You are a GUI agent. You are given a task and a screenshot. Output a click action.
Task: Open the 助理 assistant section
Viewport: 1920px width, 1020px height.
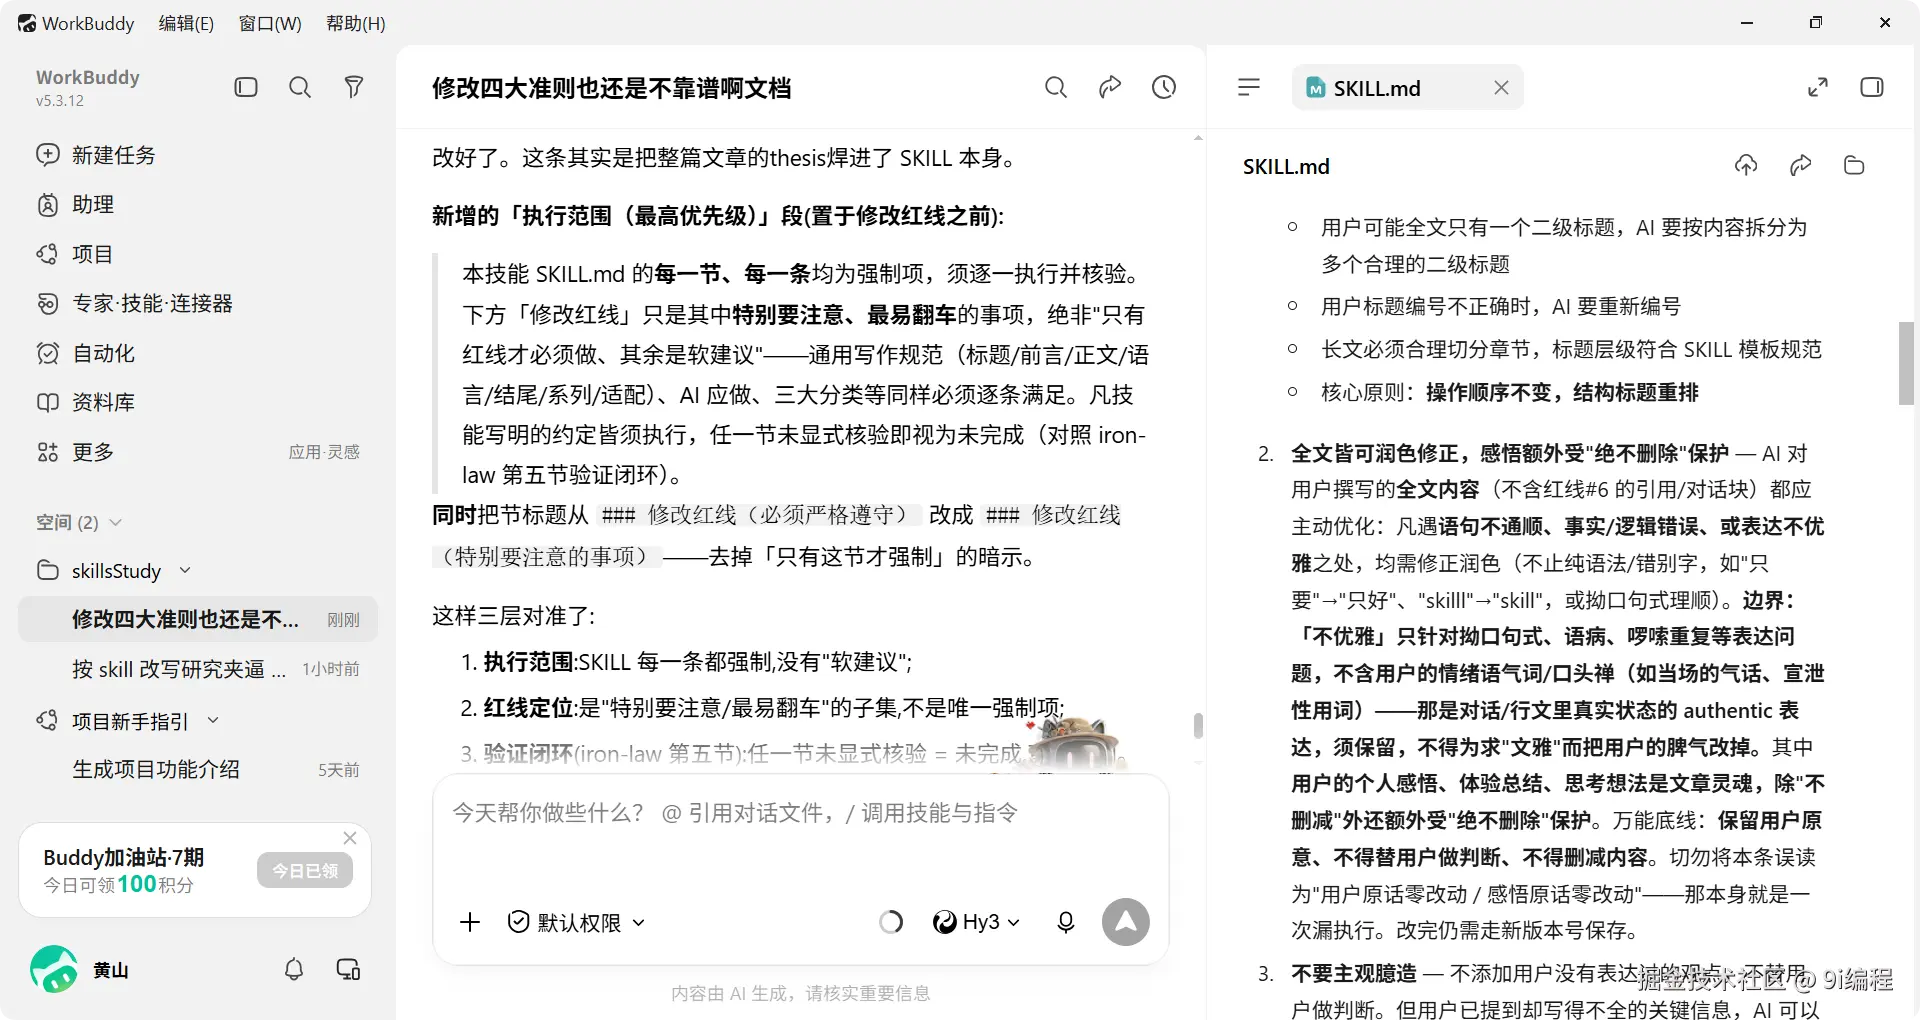click(198, 204)
